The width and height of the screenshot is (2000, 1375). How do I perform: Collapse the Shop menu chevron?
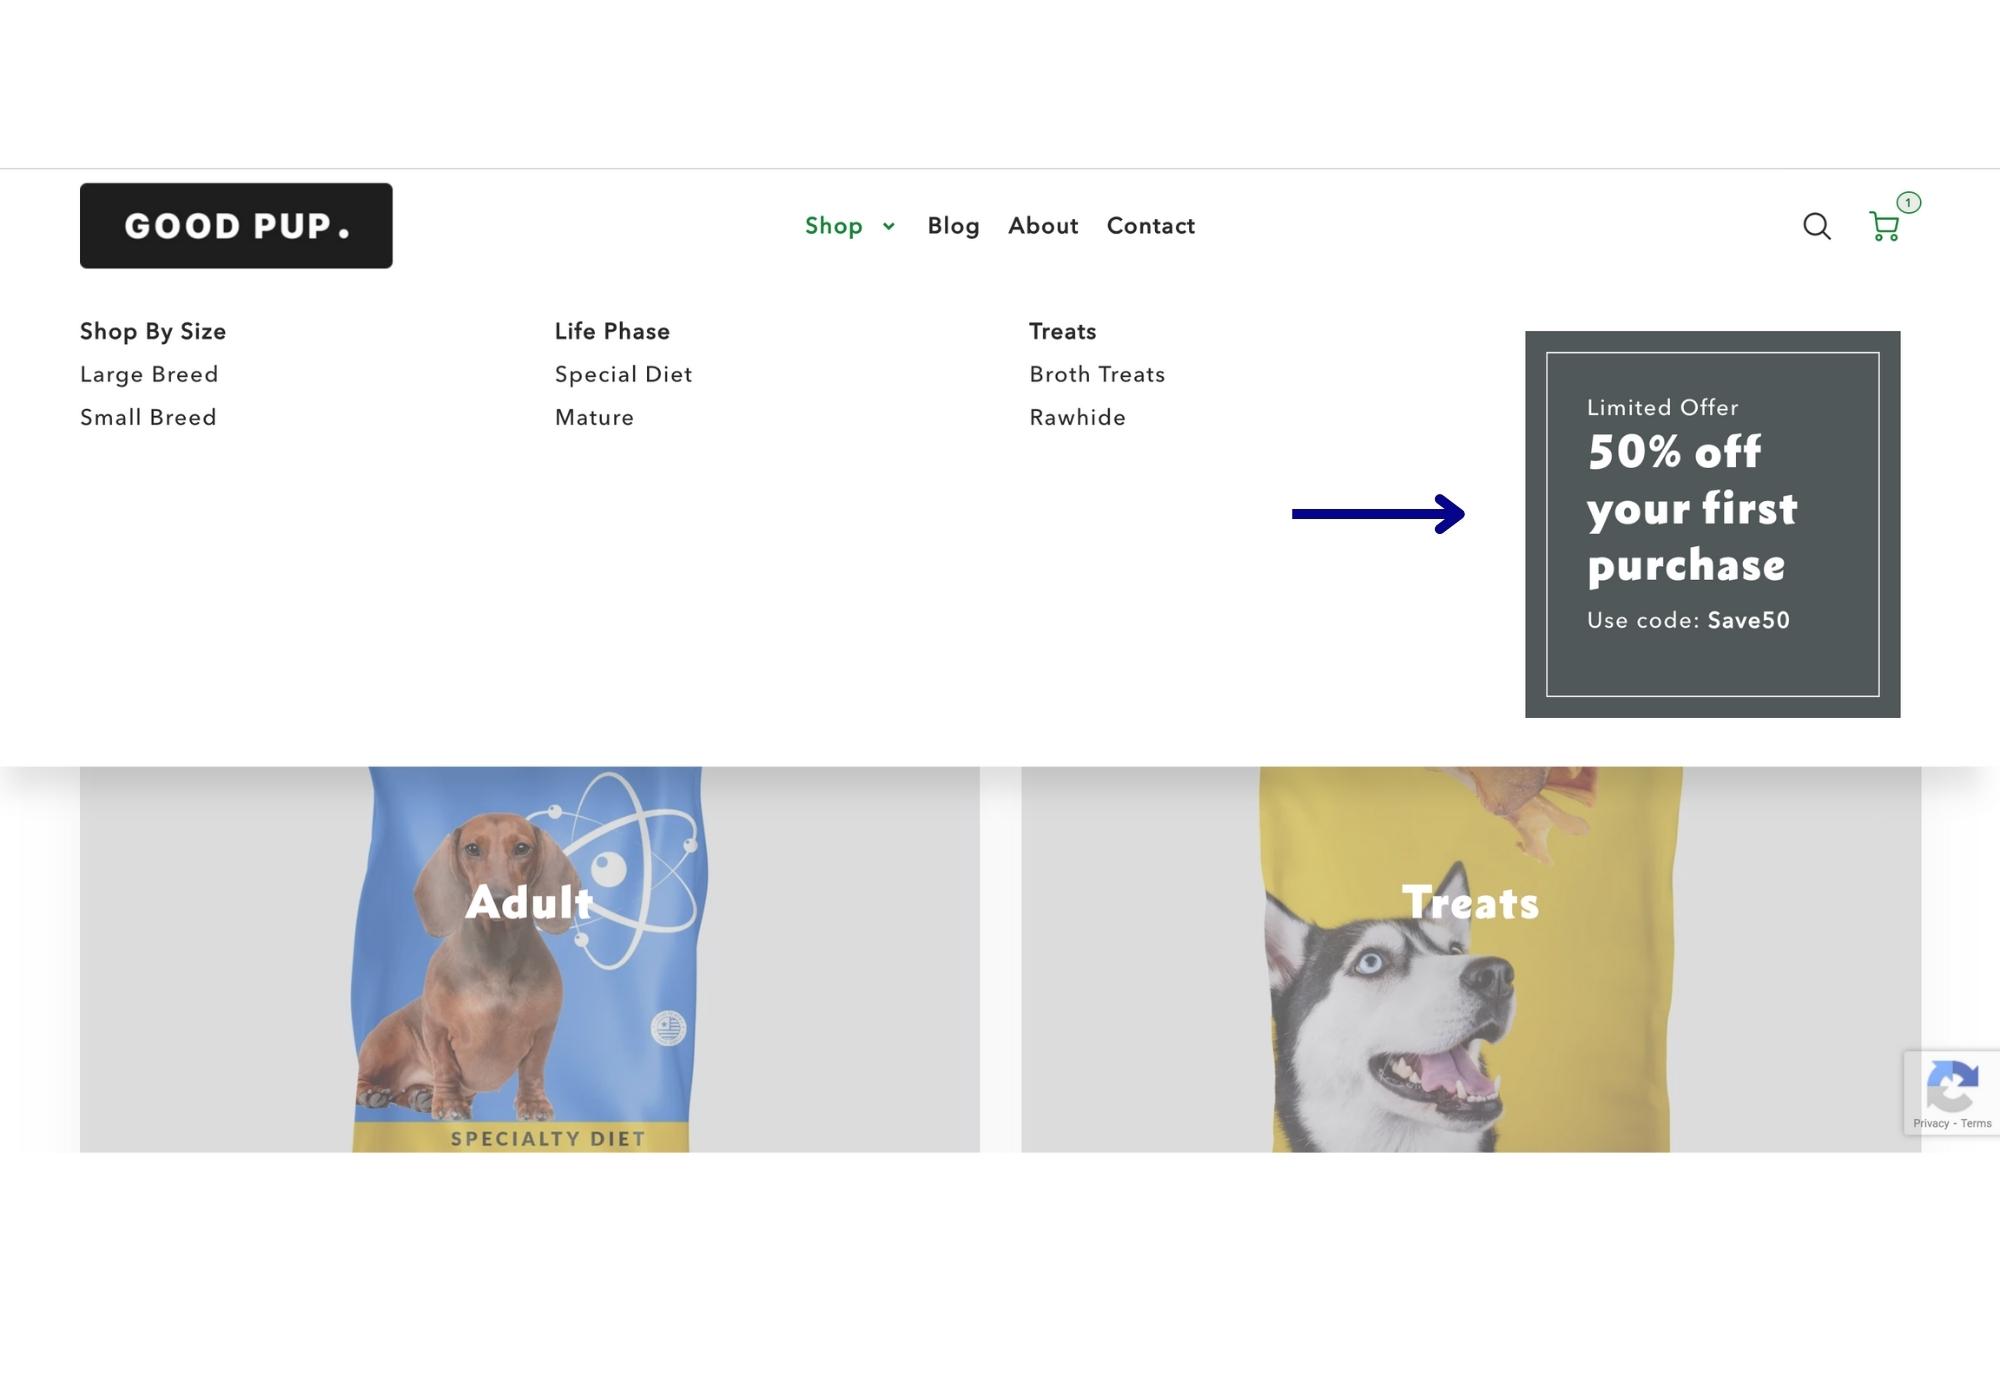tap(888, 228)
